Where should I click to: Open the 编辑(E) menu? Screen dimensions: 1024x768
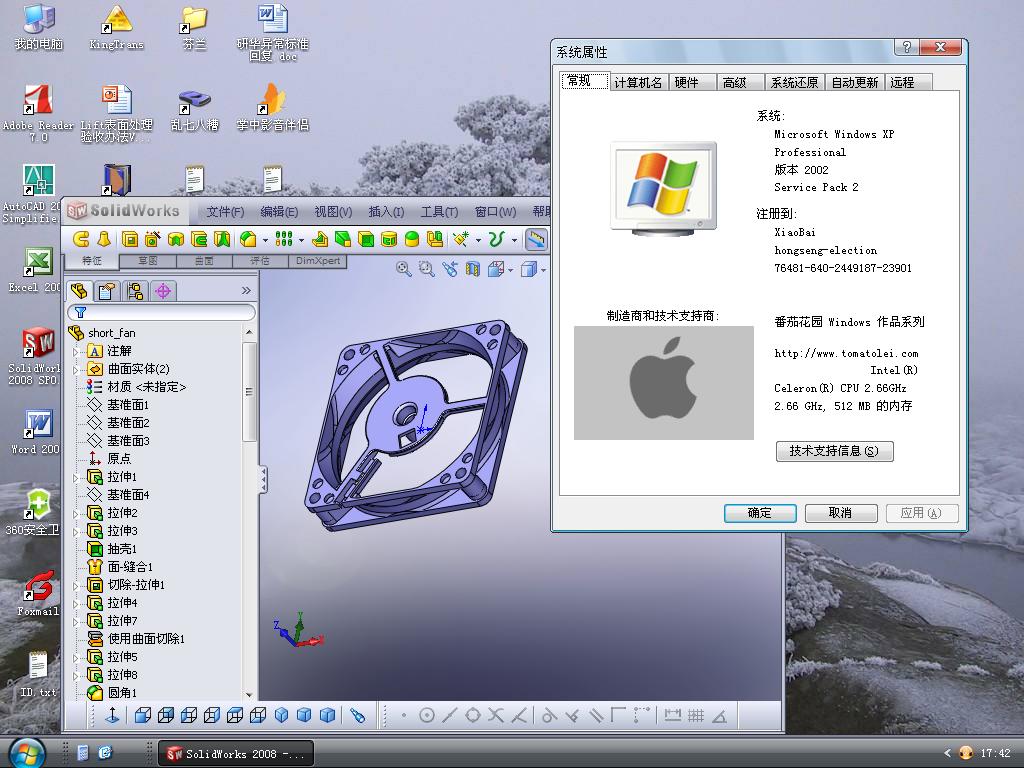coord(279,212)
